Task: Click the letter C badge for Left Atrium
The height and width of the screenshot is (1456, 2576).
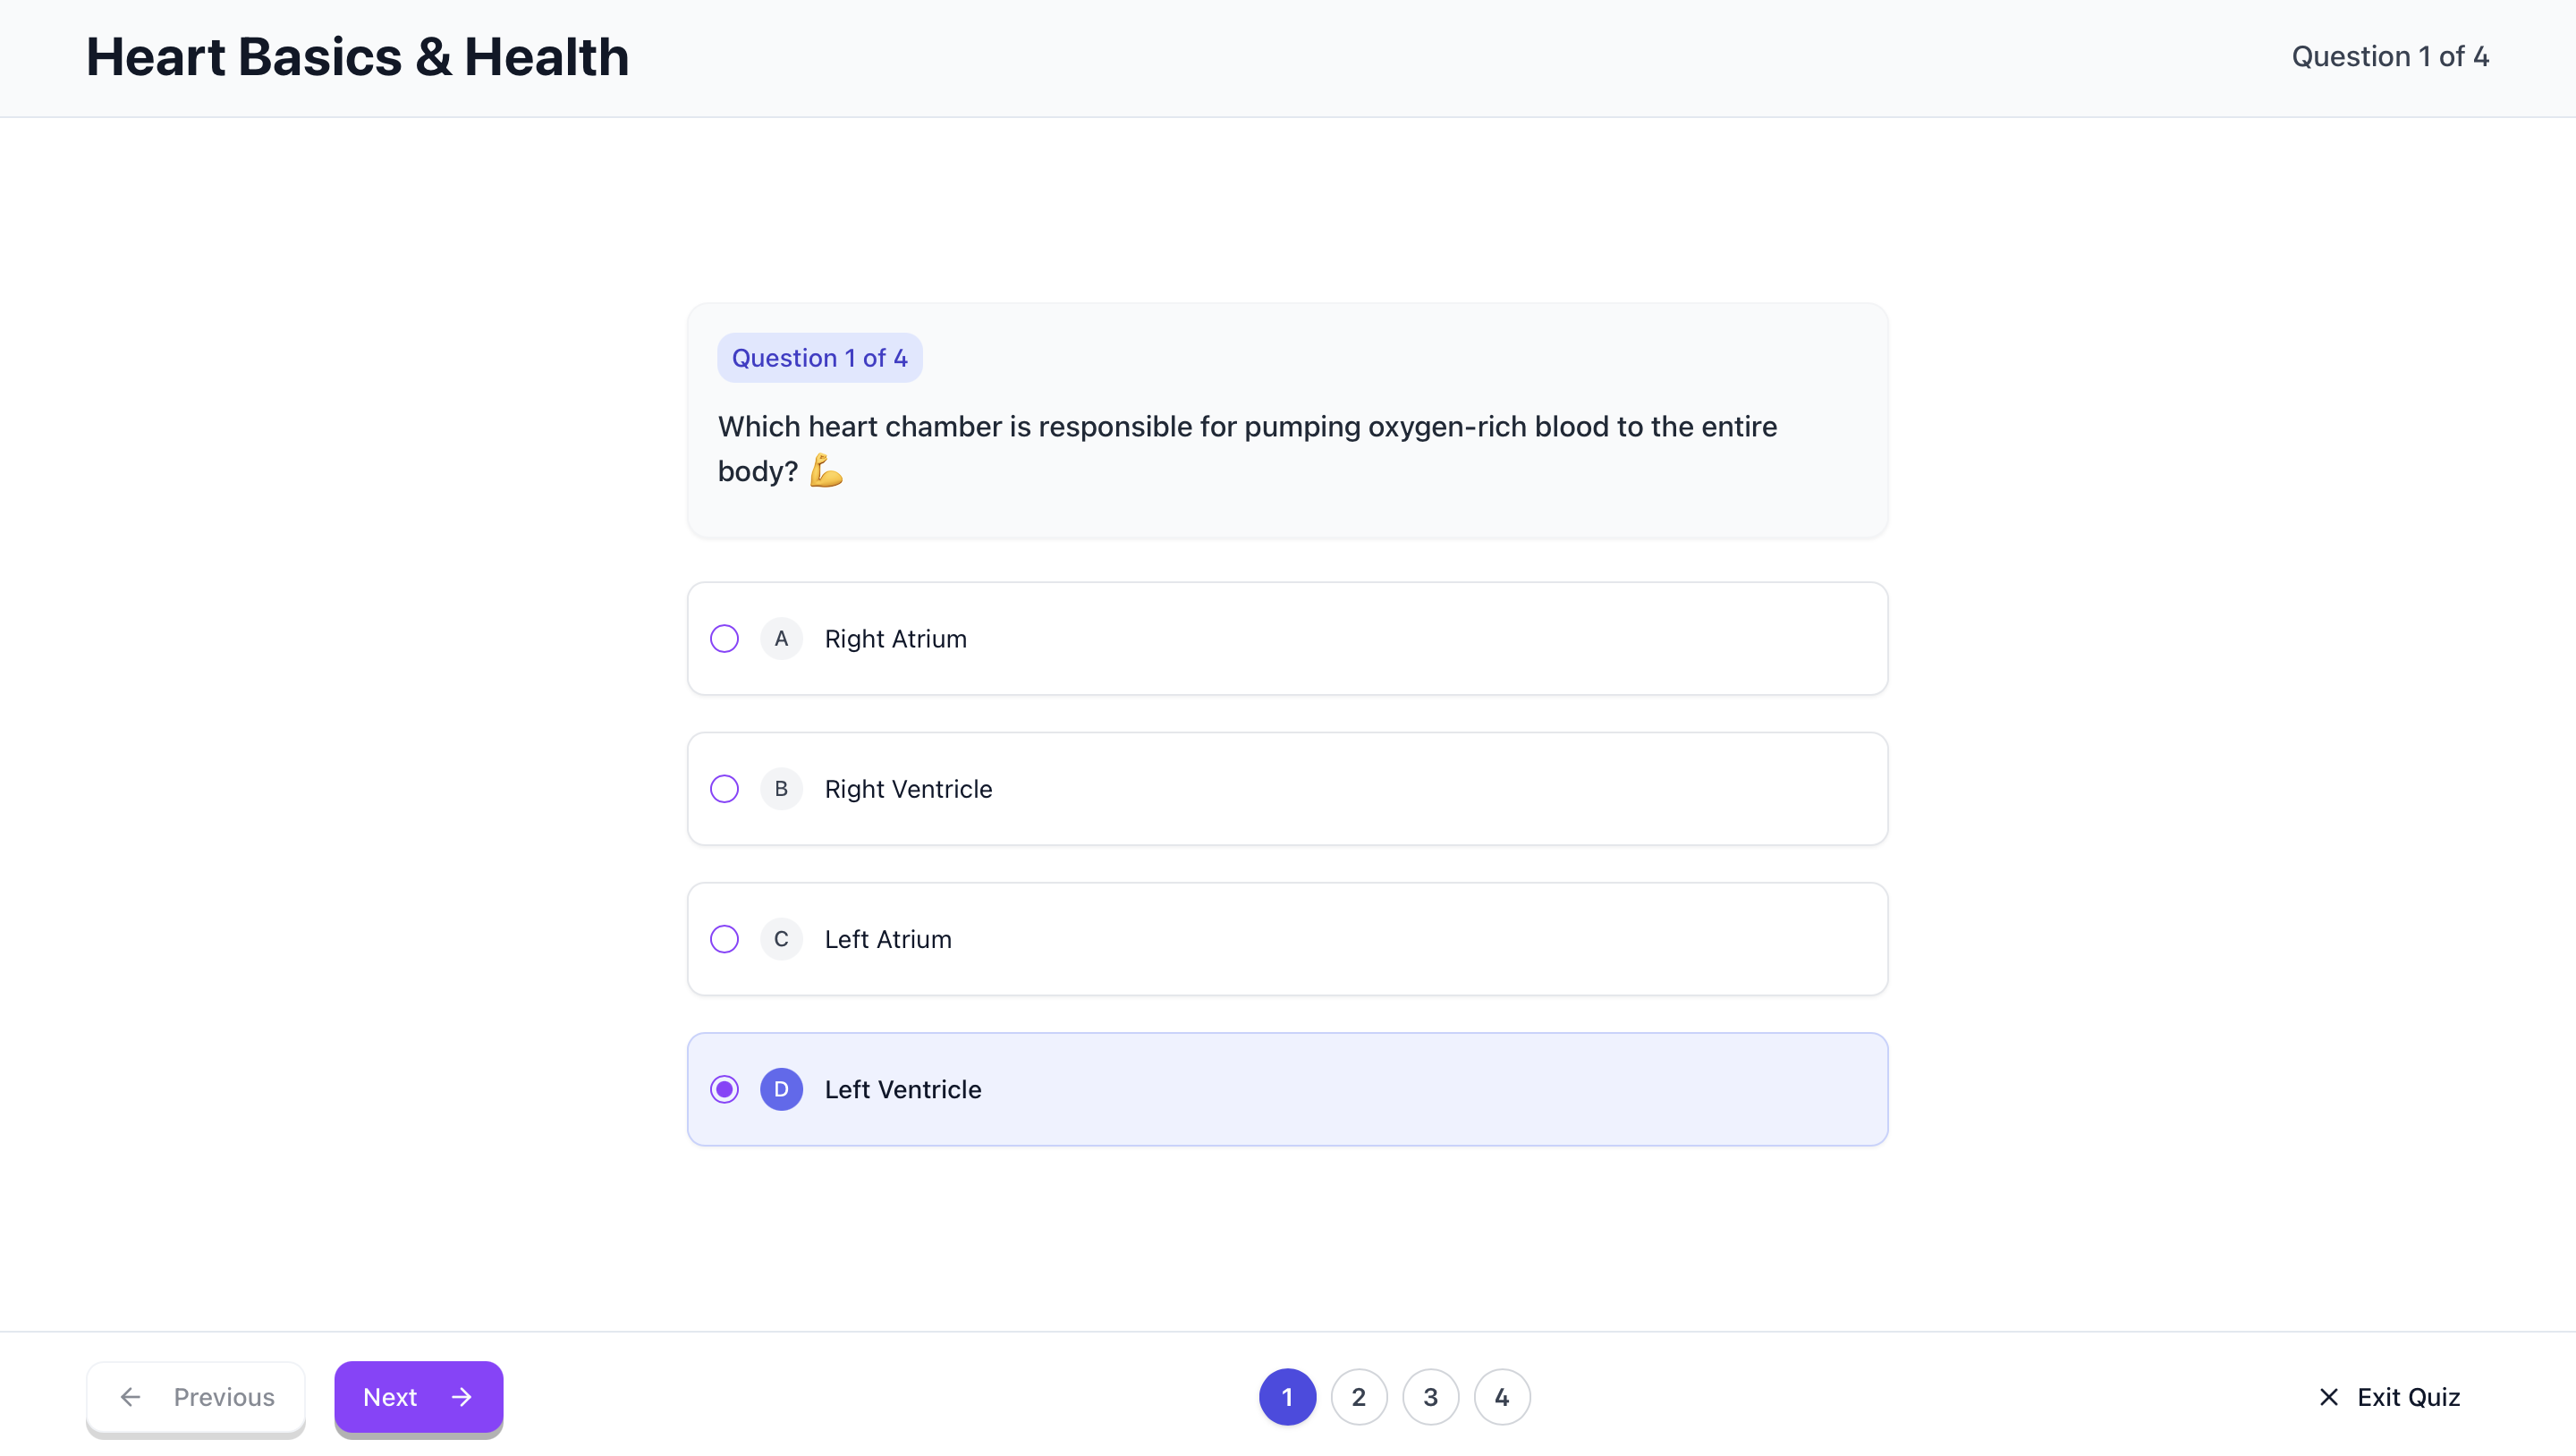Action: 781,939
